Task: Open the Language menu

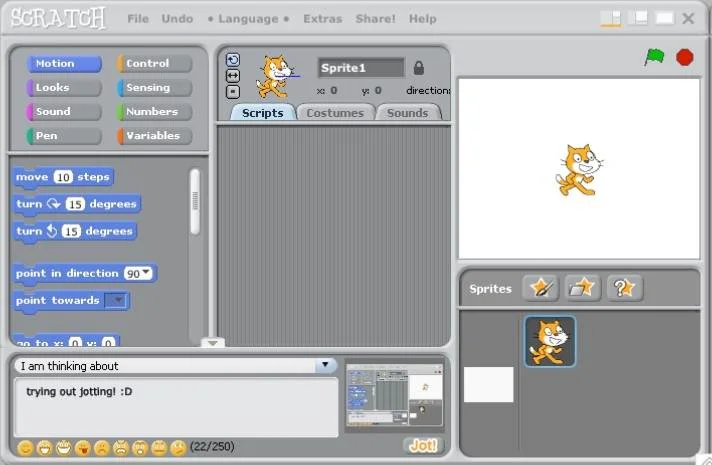Action: (x=248, y=19)
